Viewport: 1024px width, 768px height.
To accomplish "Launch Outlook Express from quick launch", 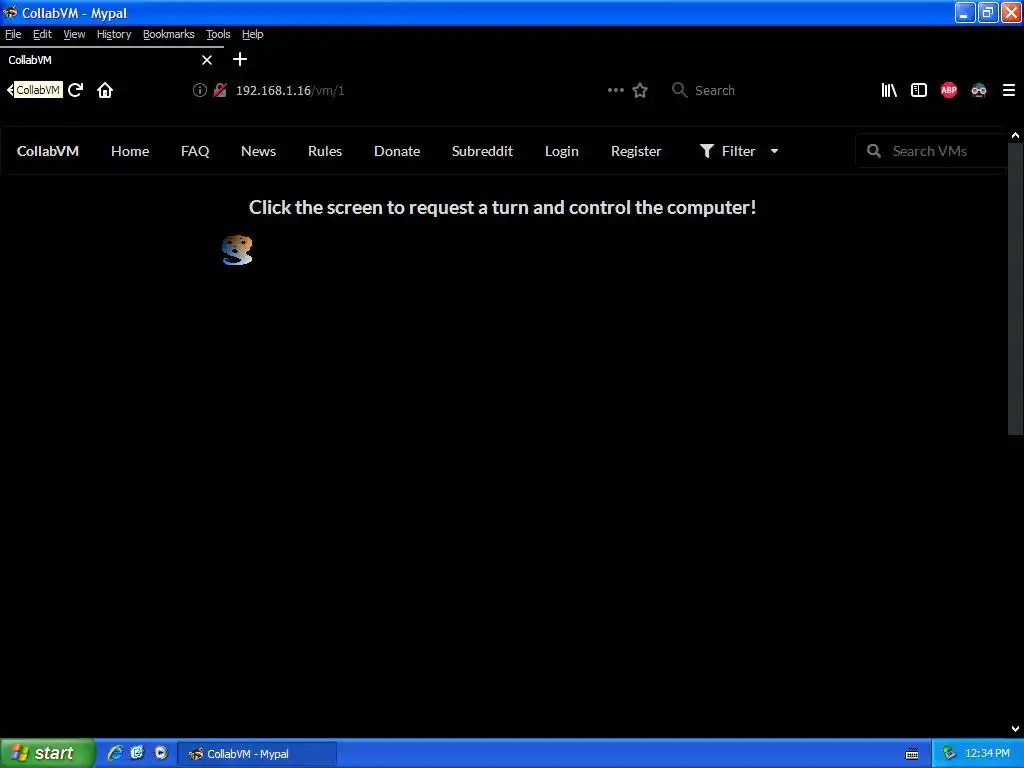I will coord(137,753).
